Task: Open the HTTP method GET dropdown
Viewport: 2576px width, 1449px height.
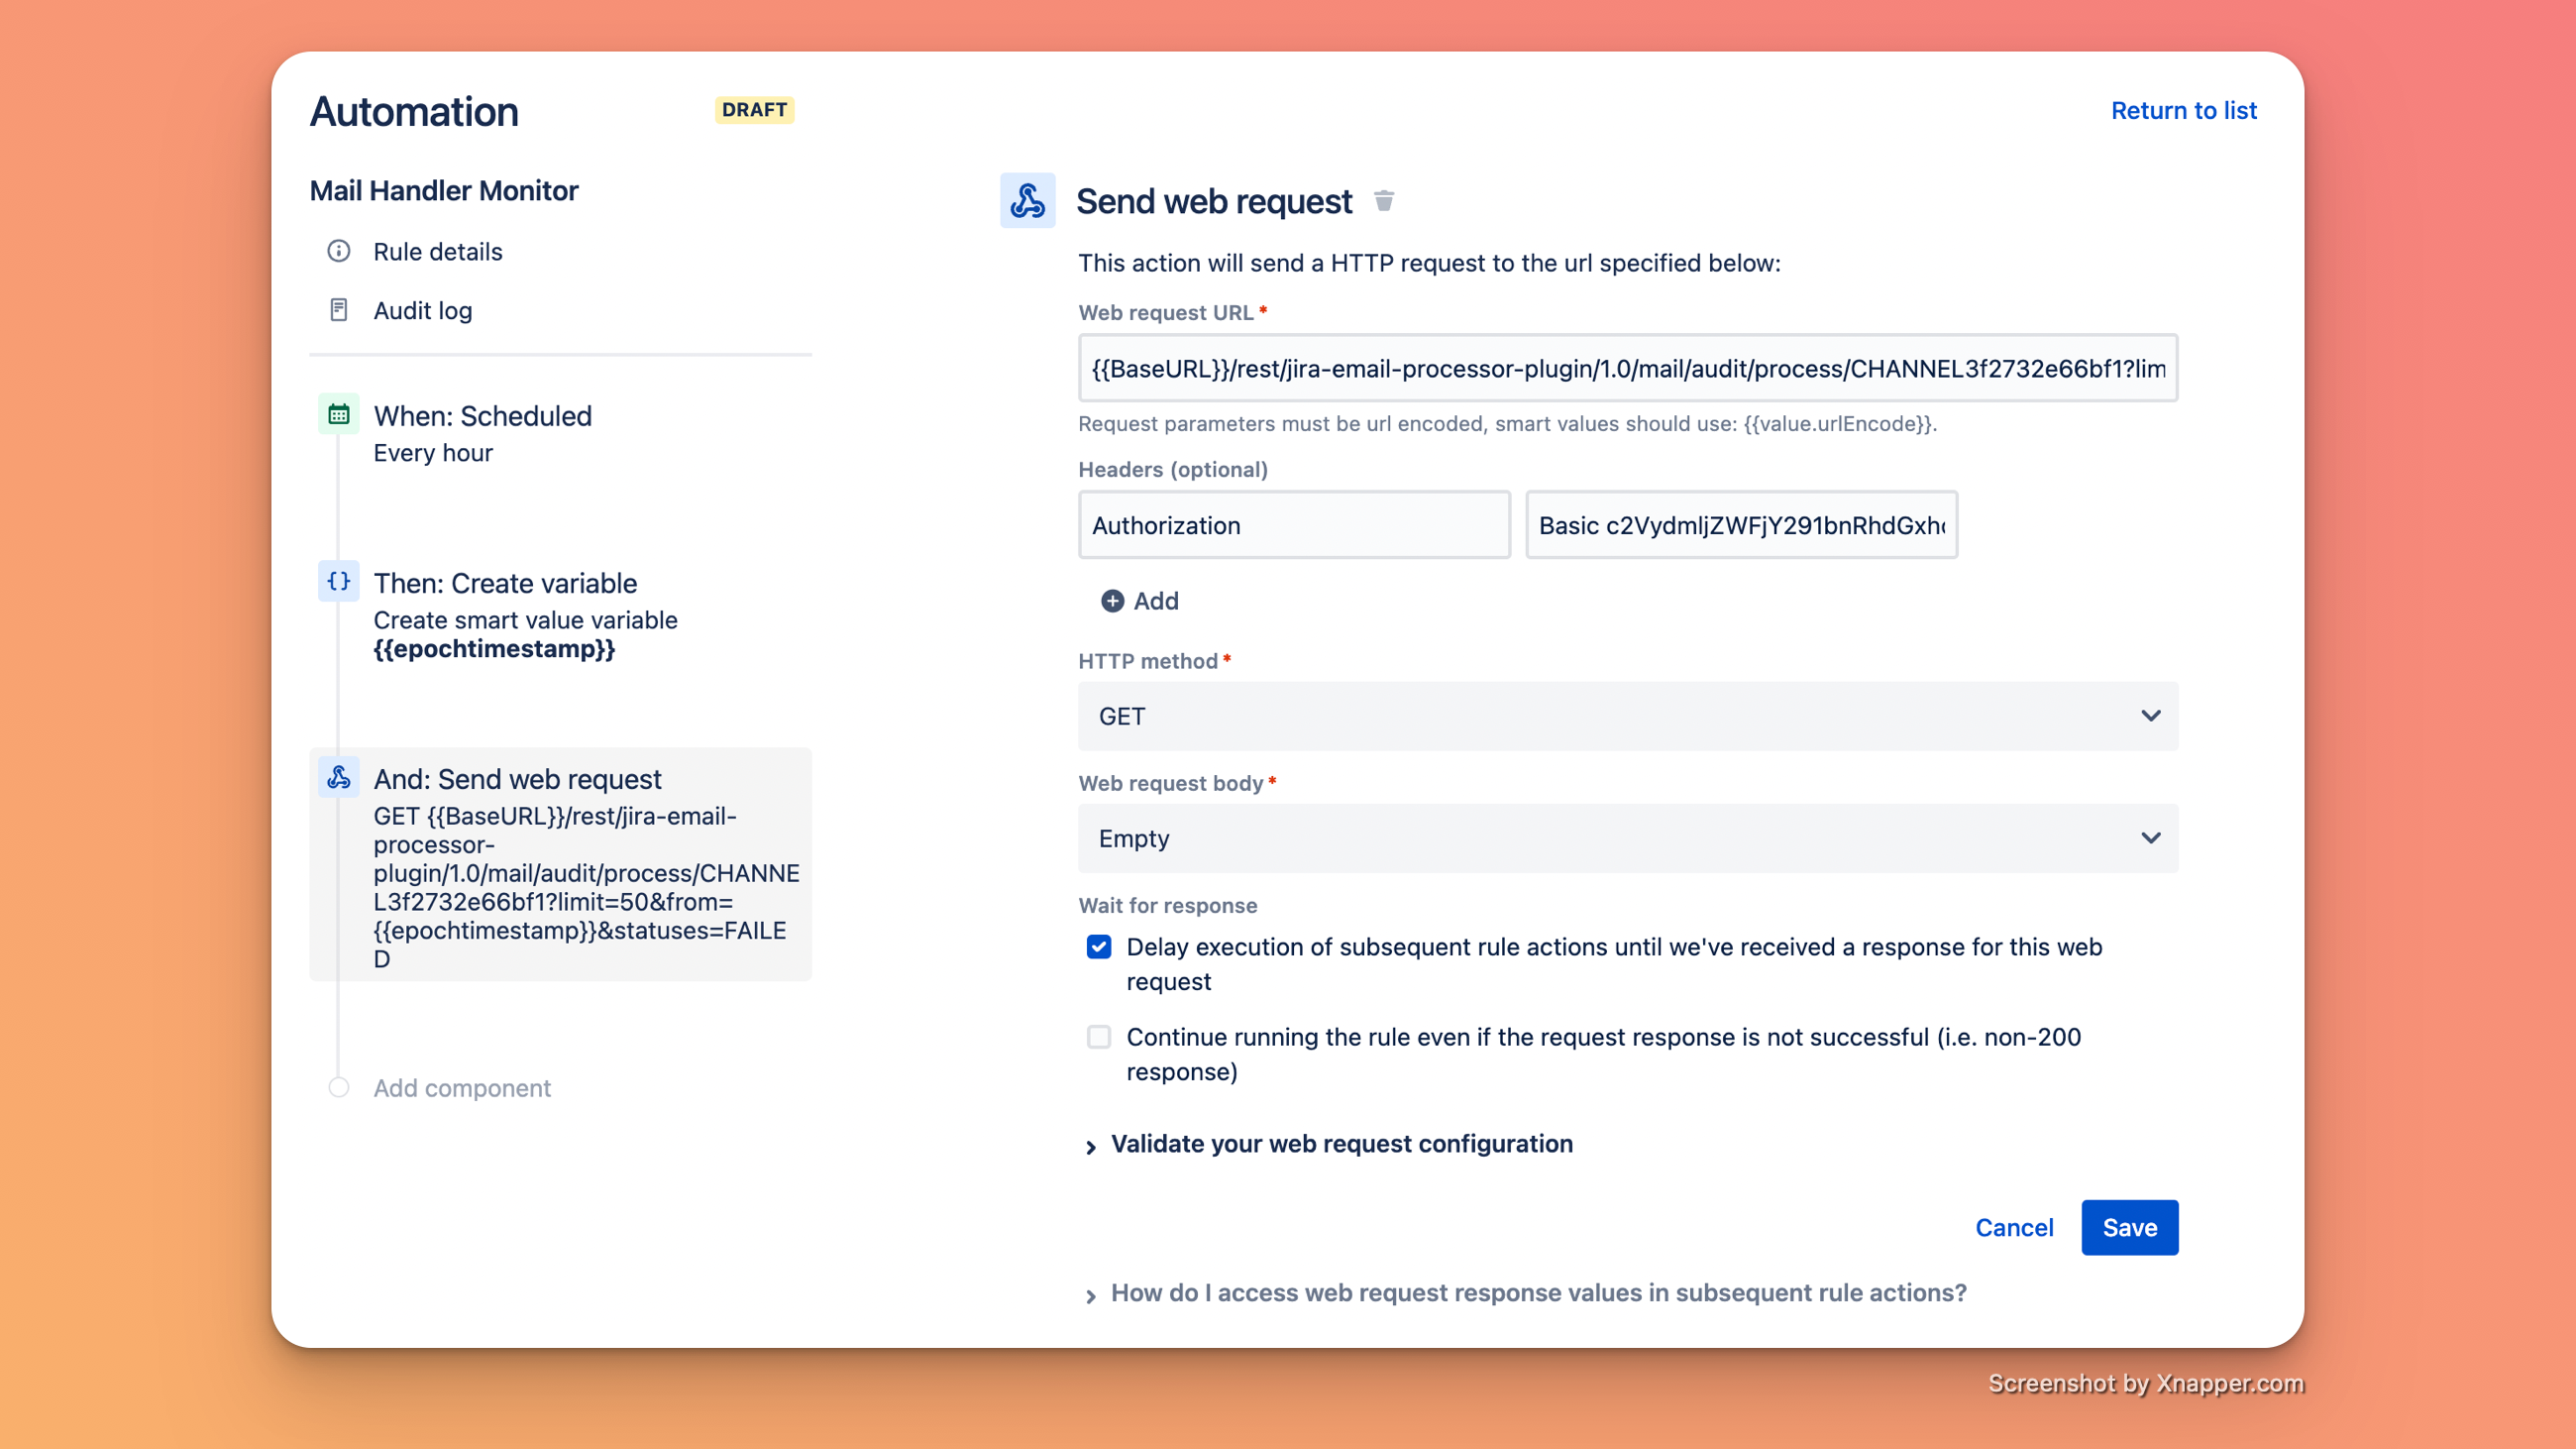Action: click(1628, 716)
